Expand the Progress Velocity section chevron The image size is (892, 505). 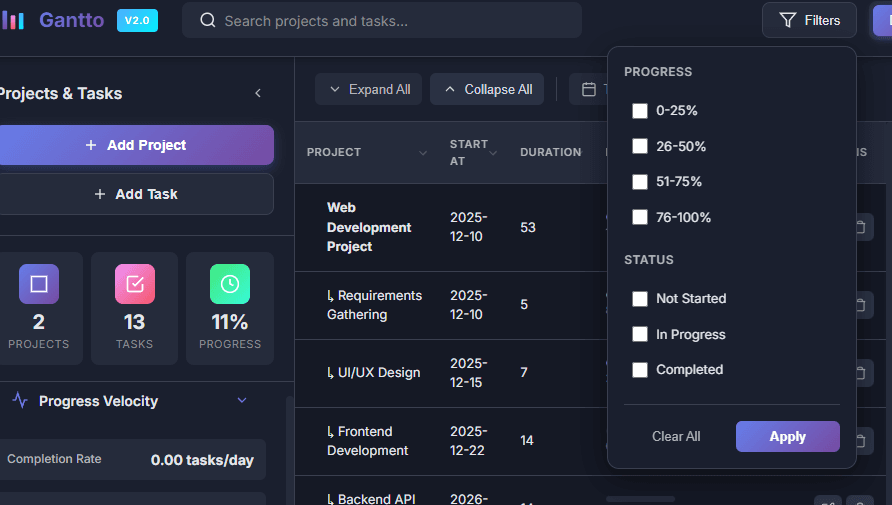coord(241,401)
